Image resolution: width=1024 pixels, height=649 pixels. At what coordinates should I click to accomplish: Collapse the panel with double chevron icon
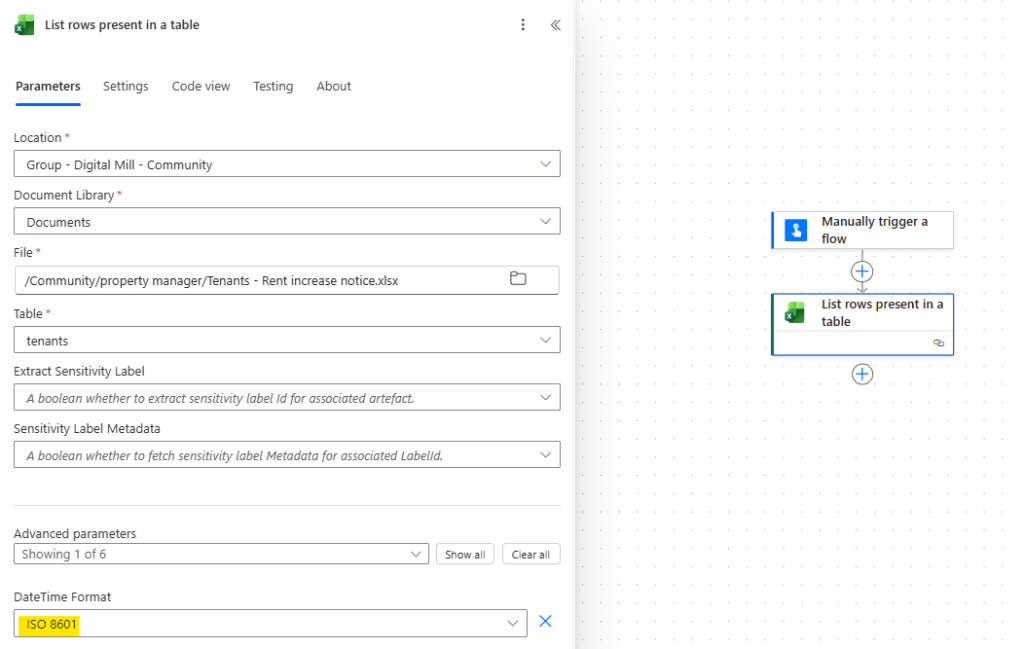coord(555,25)
